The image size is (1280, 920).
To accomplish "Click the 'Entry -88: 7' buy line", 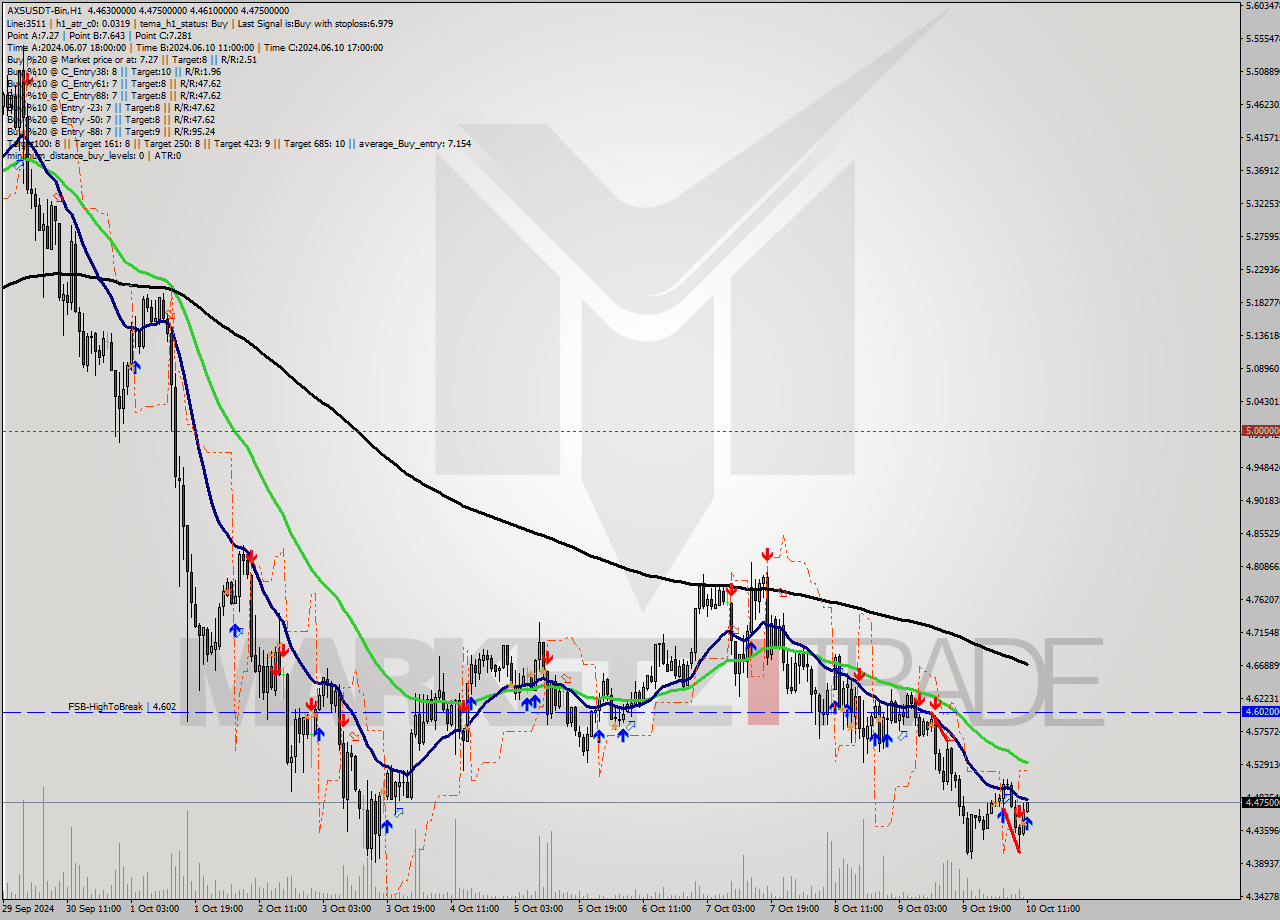I will [110, 131].
